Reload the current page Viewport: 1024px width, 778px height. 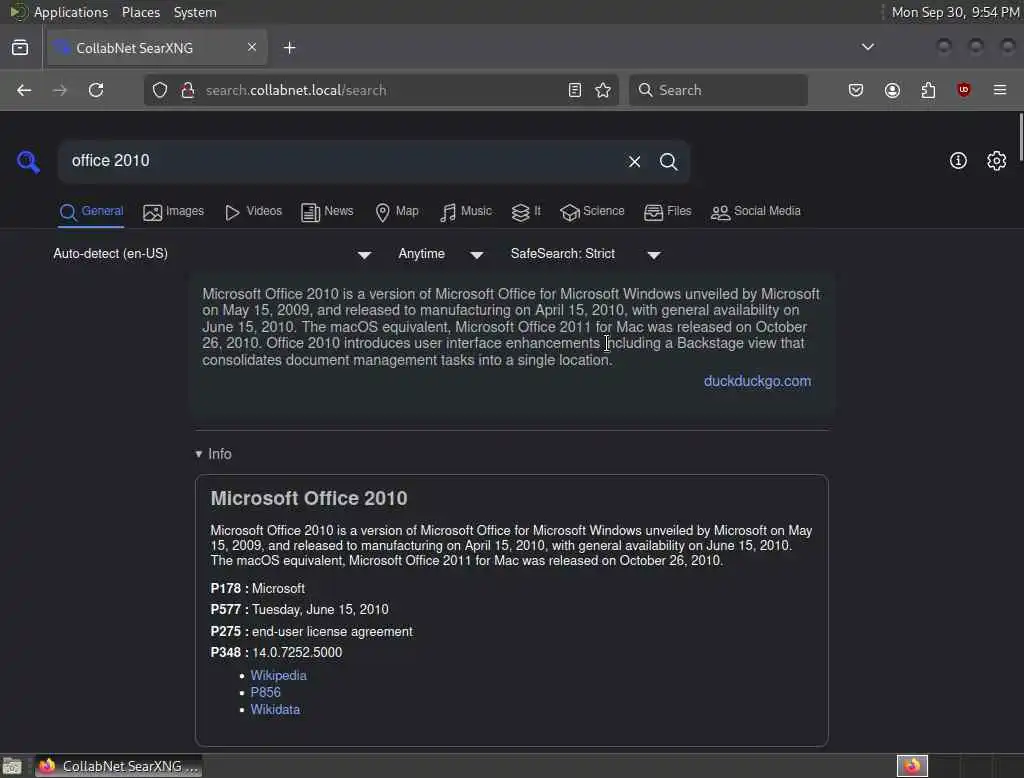coord(96,90)
